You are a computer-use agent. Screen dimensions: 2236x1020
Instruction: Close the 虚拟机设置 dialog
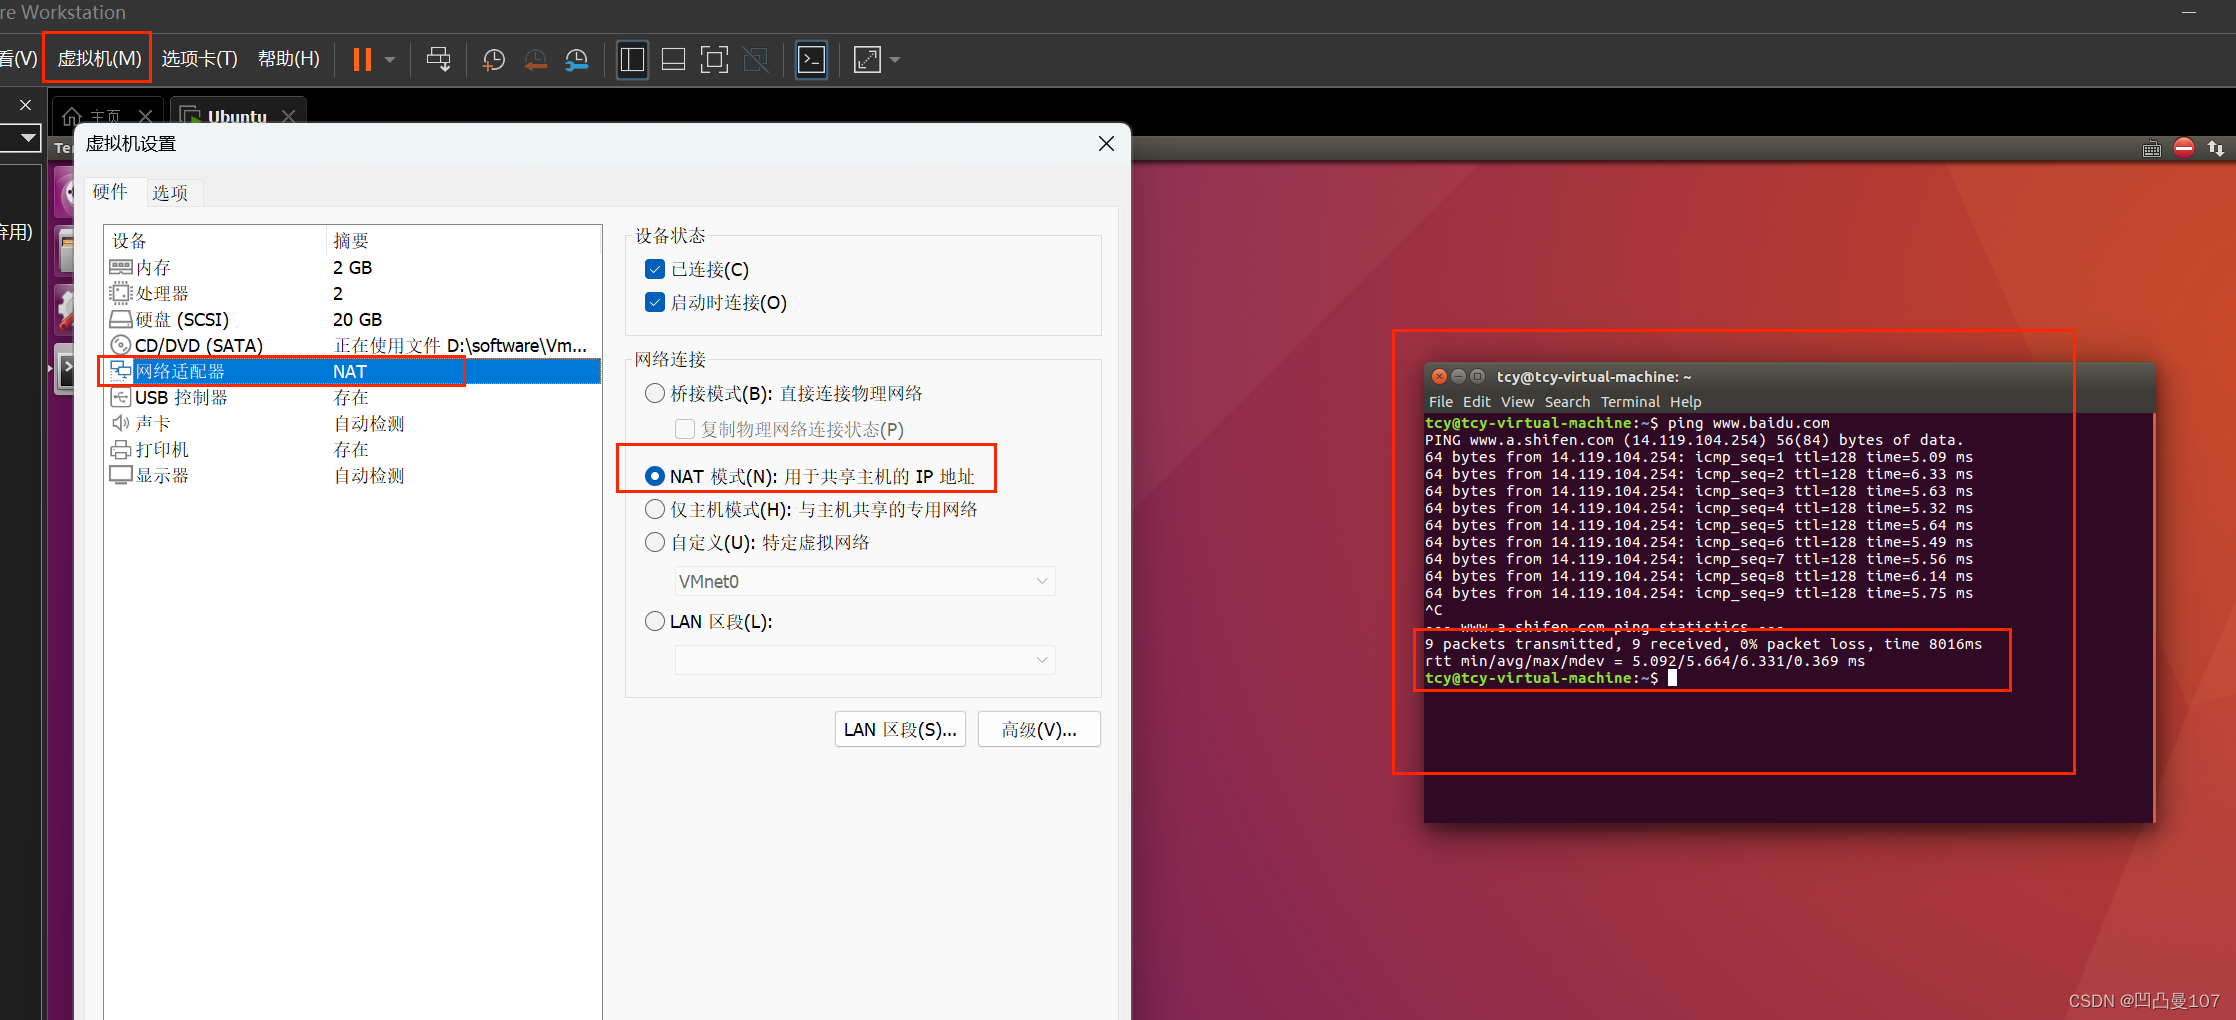(x=1106, y=144)
